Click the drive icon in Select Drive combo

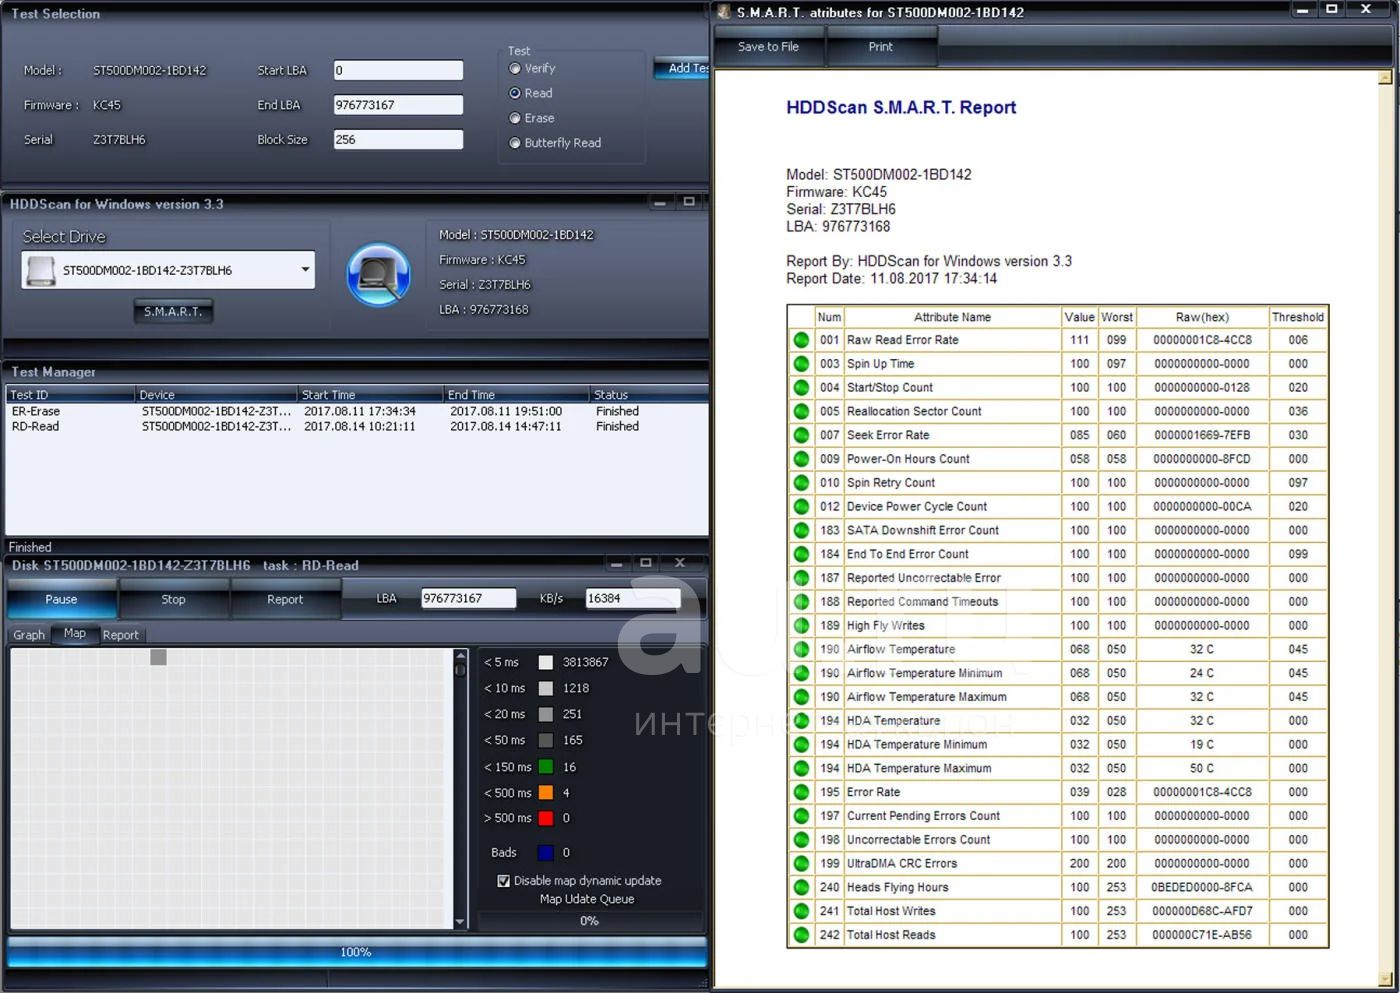(x=41, y=270)
